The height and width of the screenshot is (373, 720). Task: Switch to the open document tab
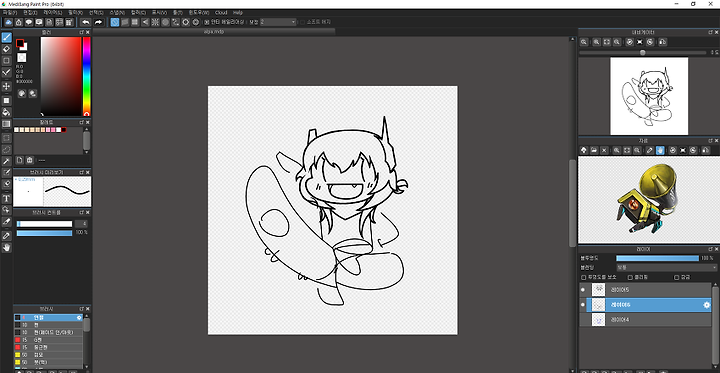[214, 32]
